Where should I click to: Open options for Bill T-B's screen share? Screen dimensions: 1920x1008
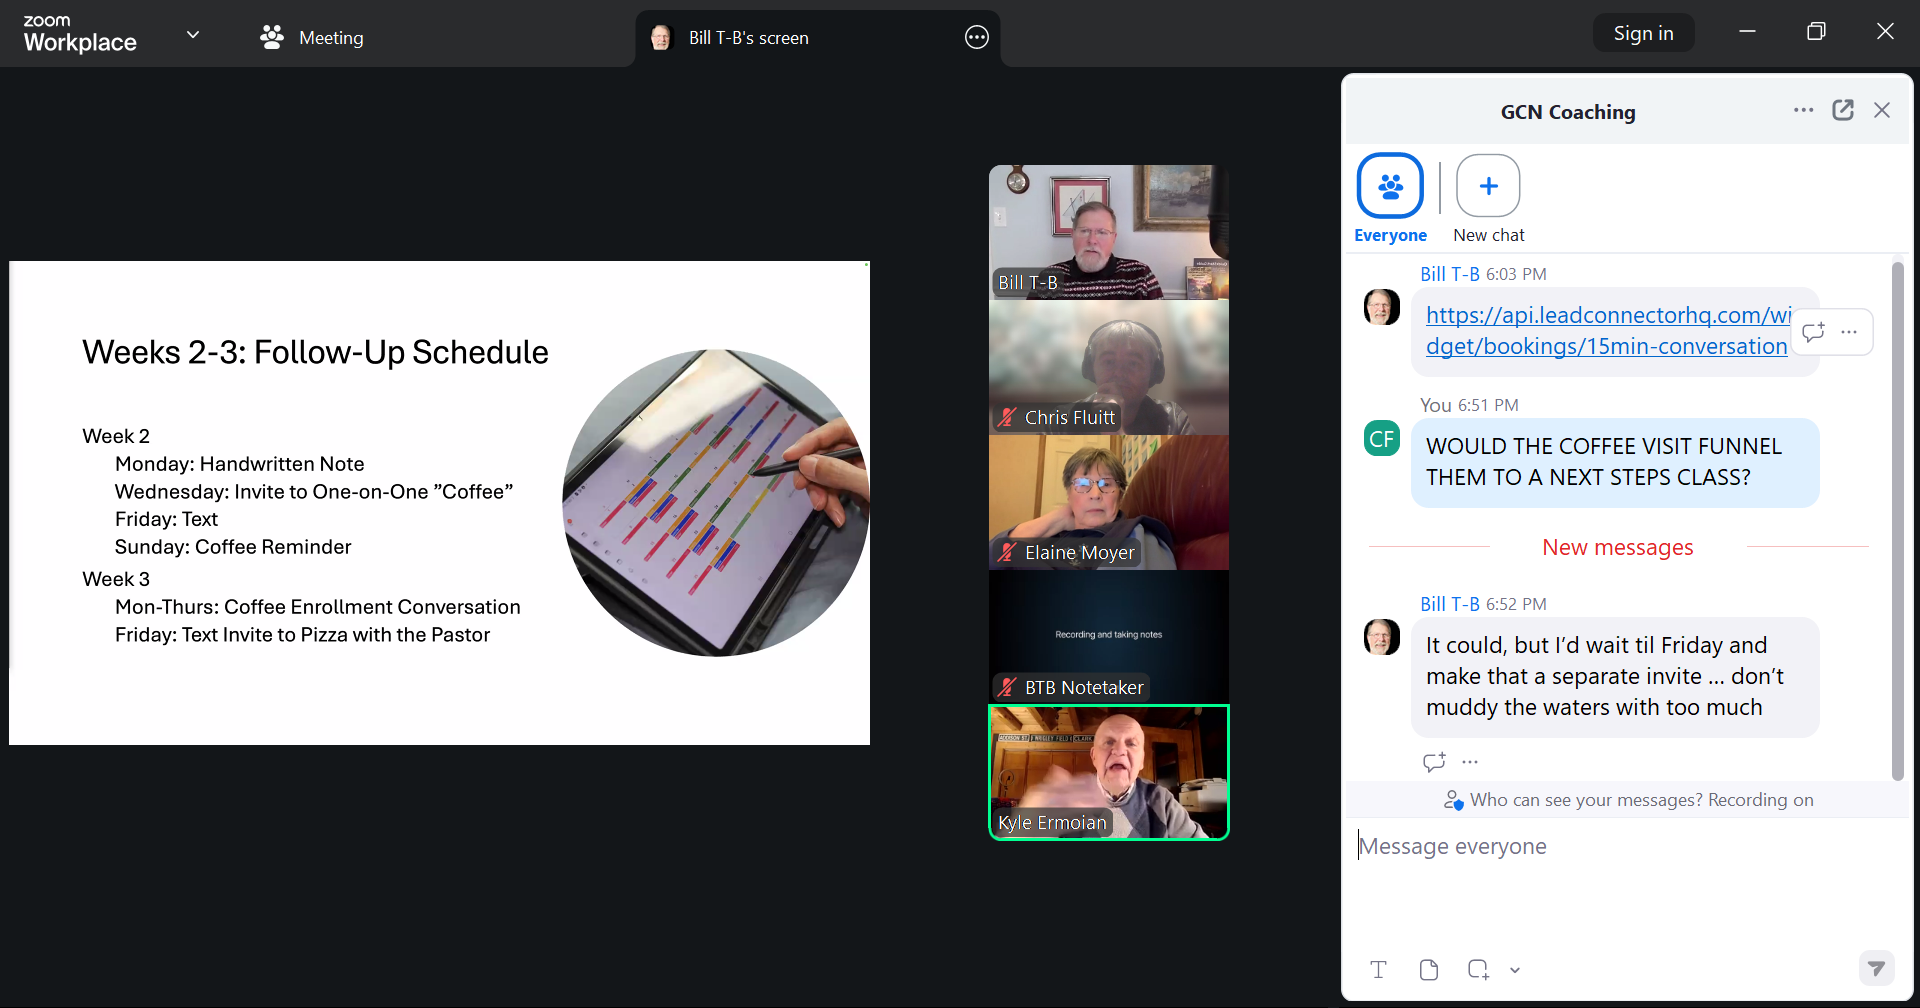pos(976,38)
